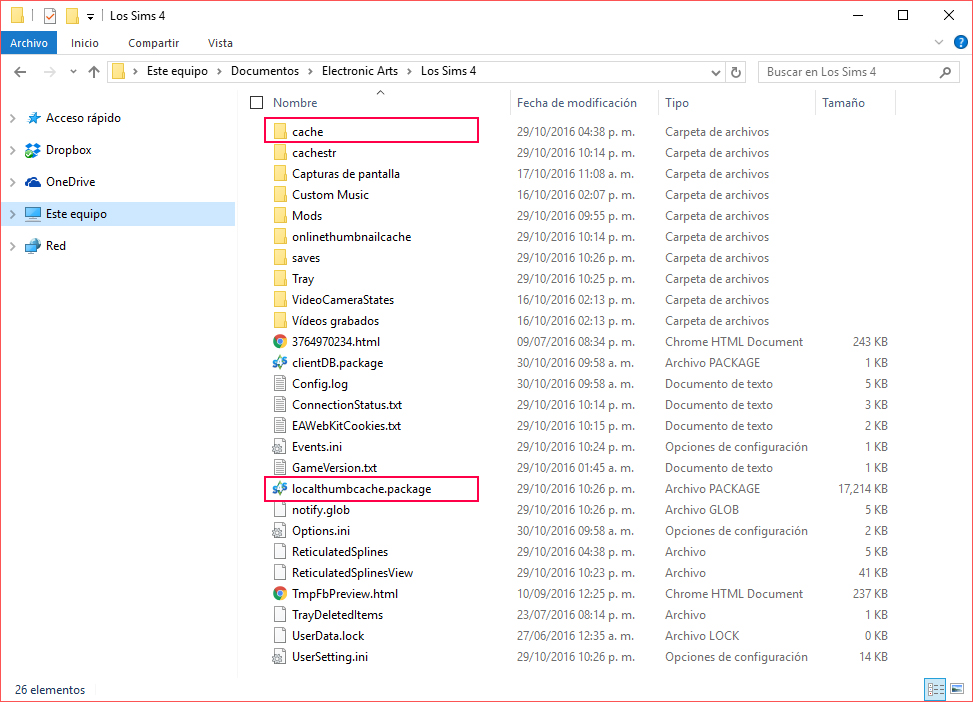The height and width of the screenshot is (702, 973).
Task: Select the Tray folder icon
Action: point(280,279)
